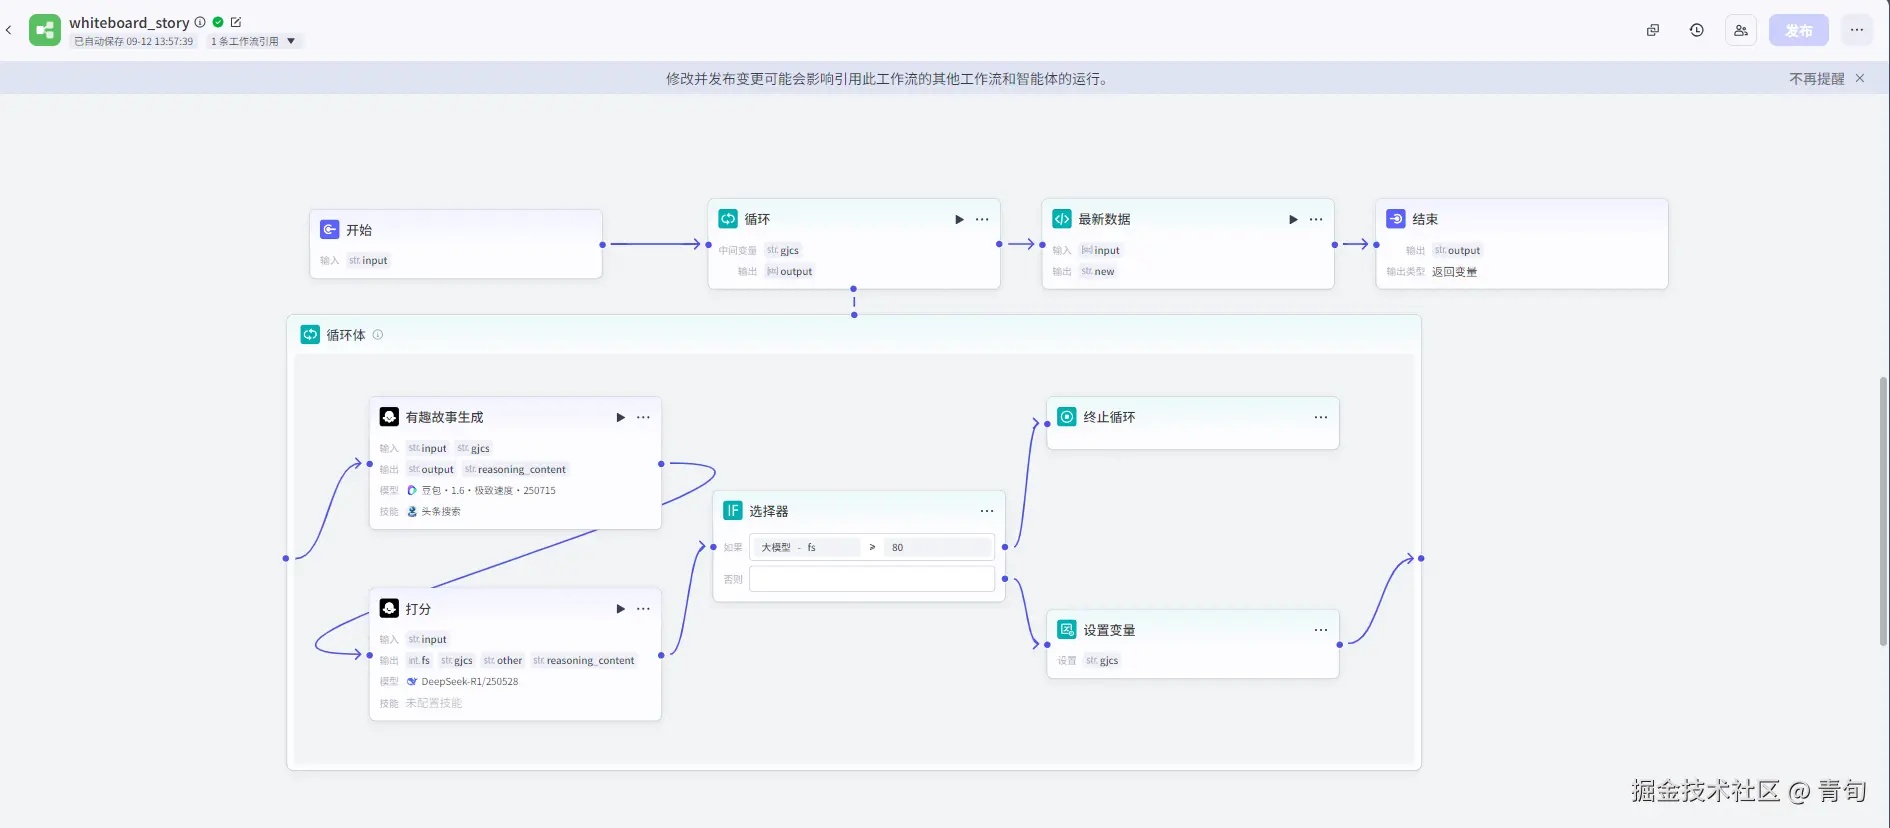Open 选择器 node more menu
Screen dimensions: 1890x828
click(987, 511)
